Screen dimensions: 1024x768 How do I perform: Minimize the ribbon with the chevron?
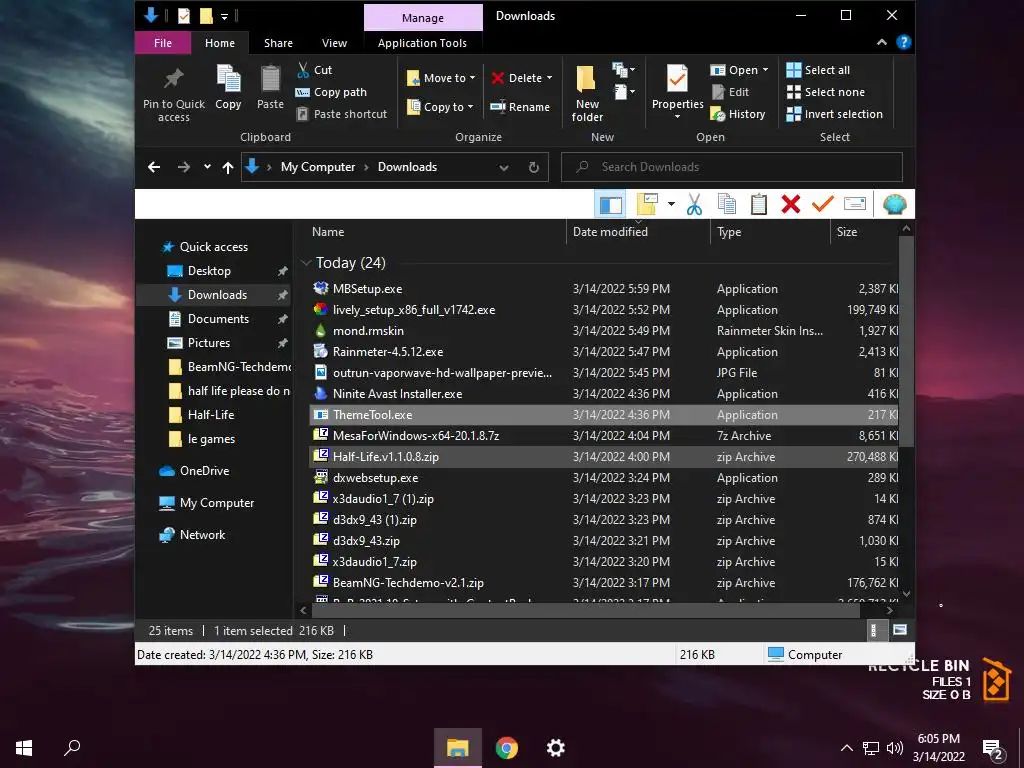coord(882,42)
